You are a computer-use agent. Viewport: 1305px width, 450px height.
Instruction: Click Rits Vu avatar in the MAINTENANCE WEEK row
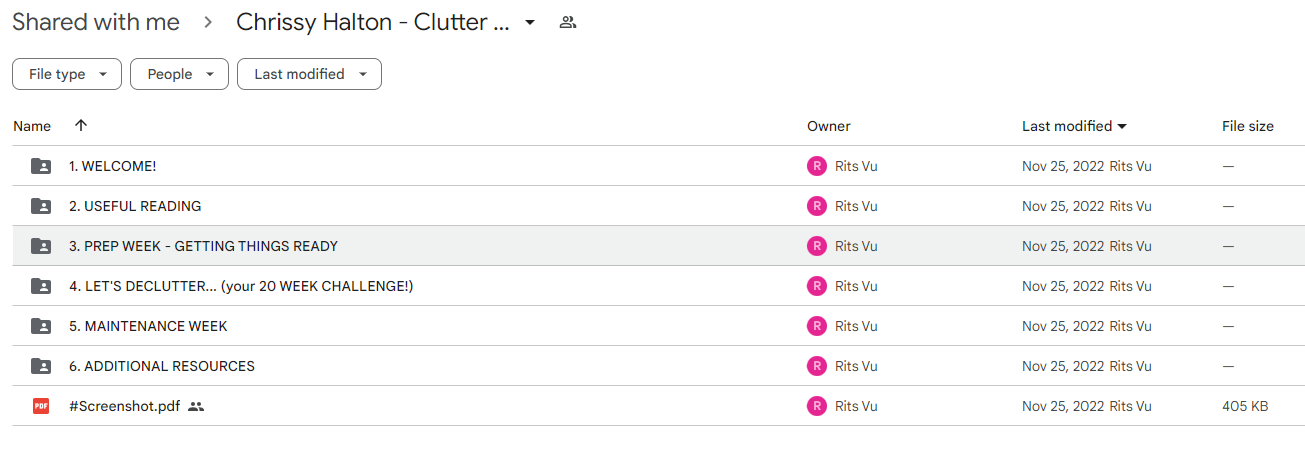(x=817, y=326)
